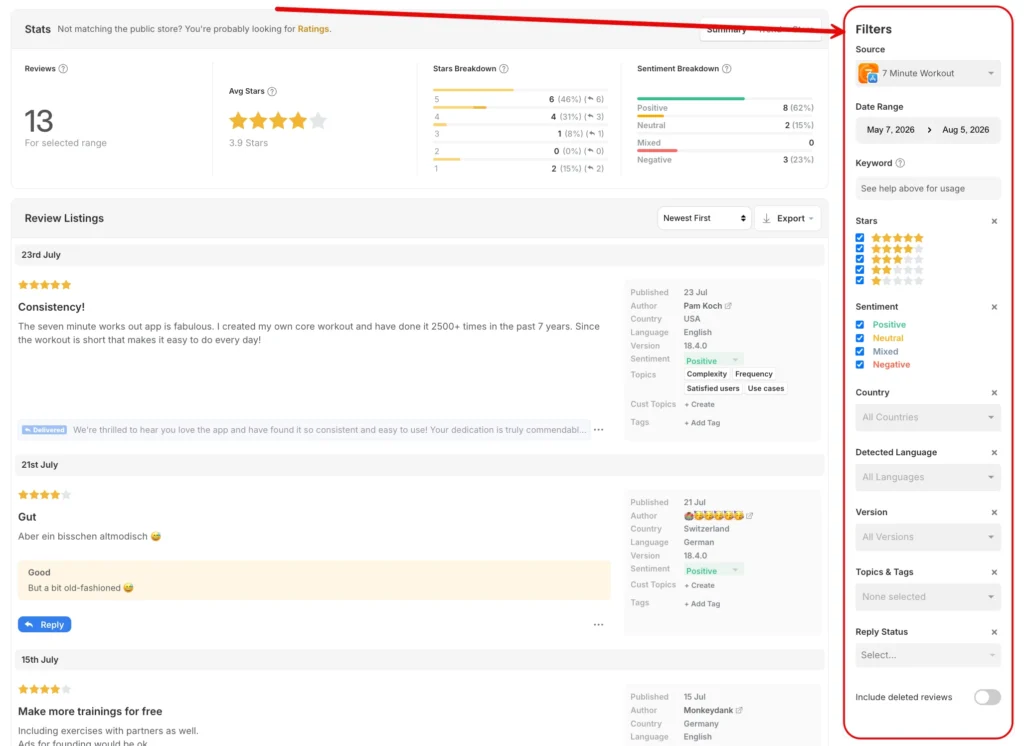Create custom topic for Gut review

[699, 585]
